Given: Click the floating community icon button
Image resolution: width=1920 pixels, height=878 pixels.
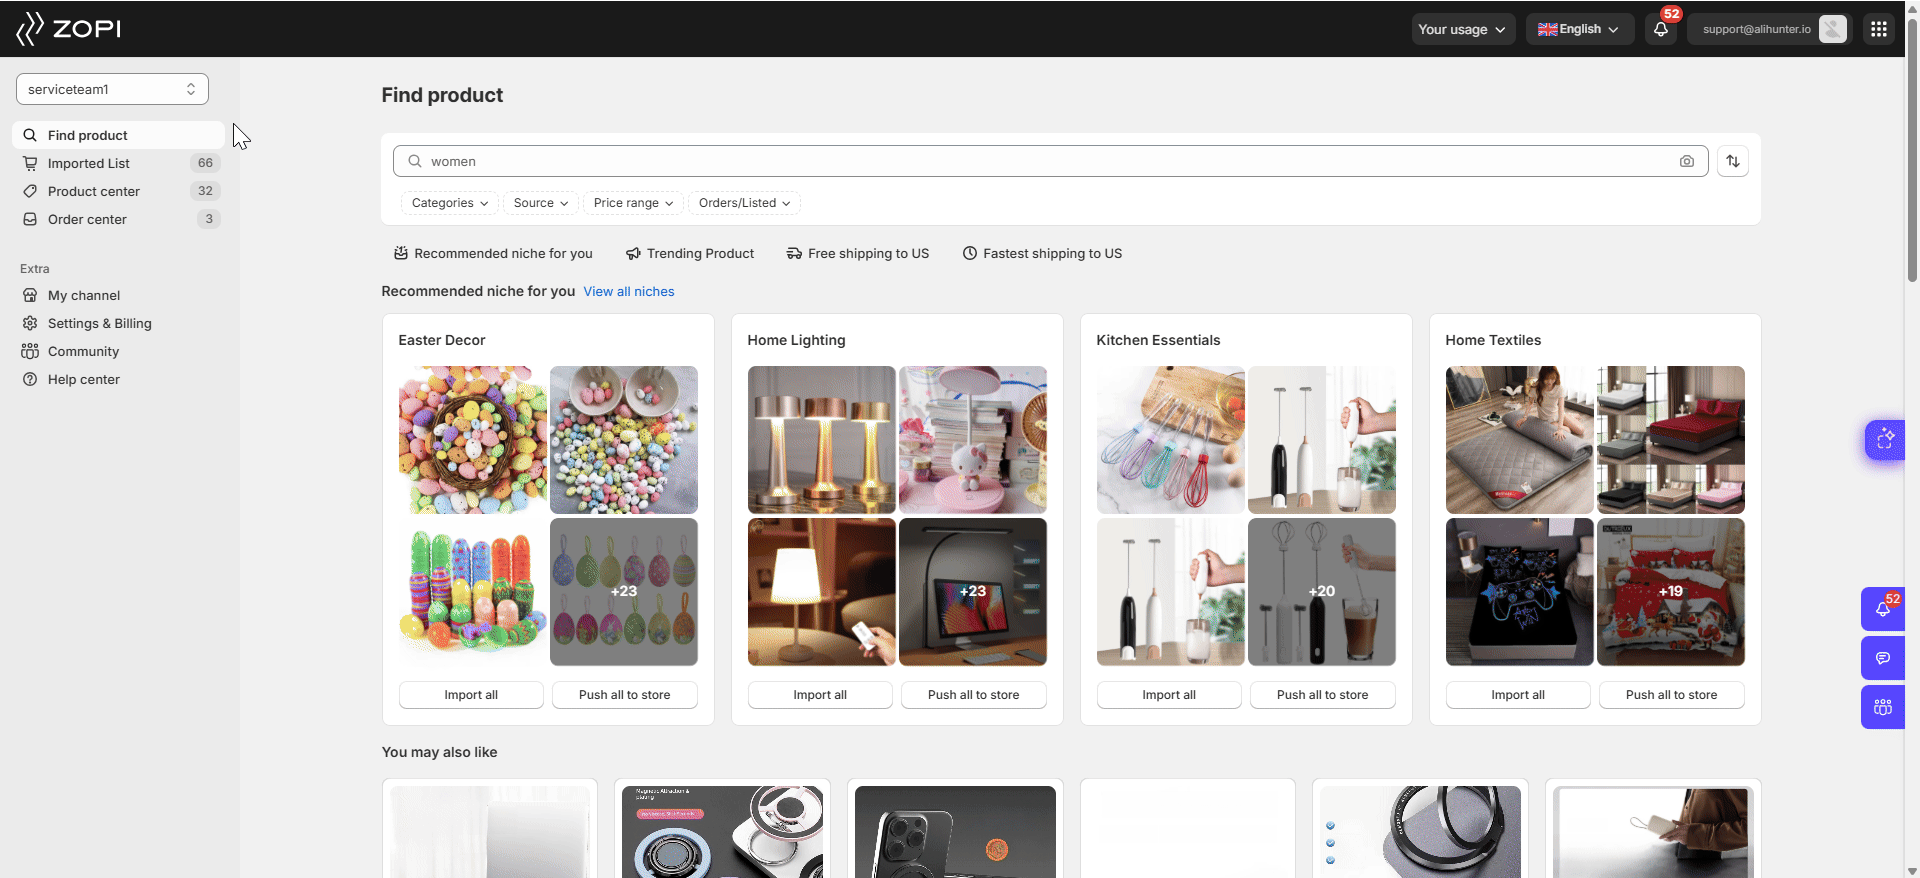Looking at the screenshot, I should coord(1882,707).
